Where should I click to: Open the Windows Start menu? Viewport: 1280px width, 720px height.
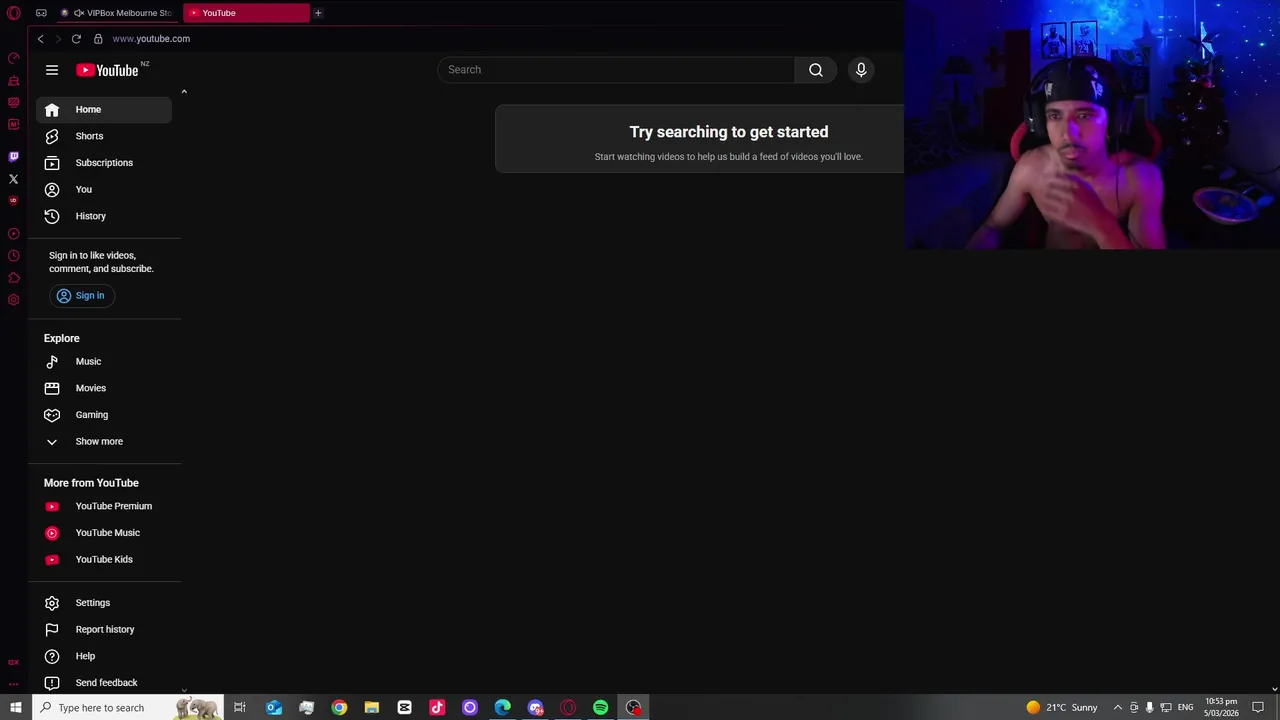16,708
